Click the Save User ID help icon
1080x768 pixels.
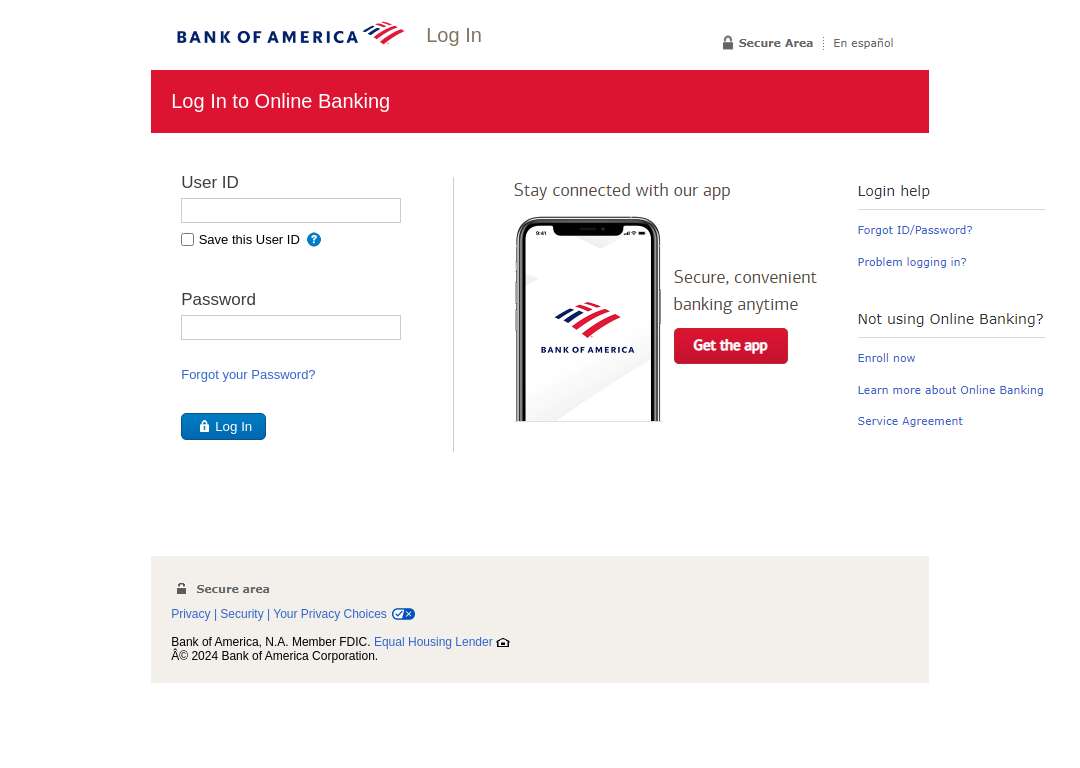coord(314,240)
